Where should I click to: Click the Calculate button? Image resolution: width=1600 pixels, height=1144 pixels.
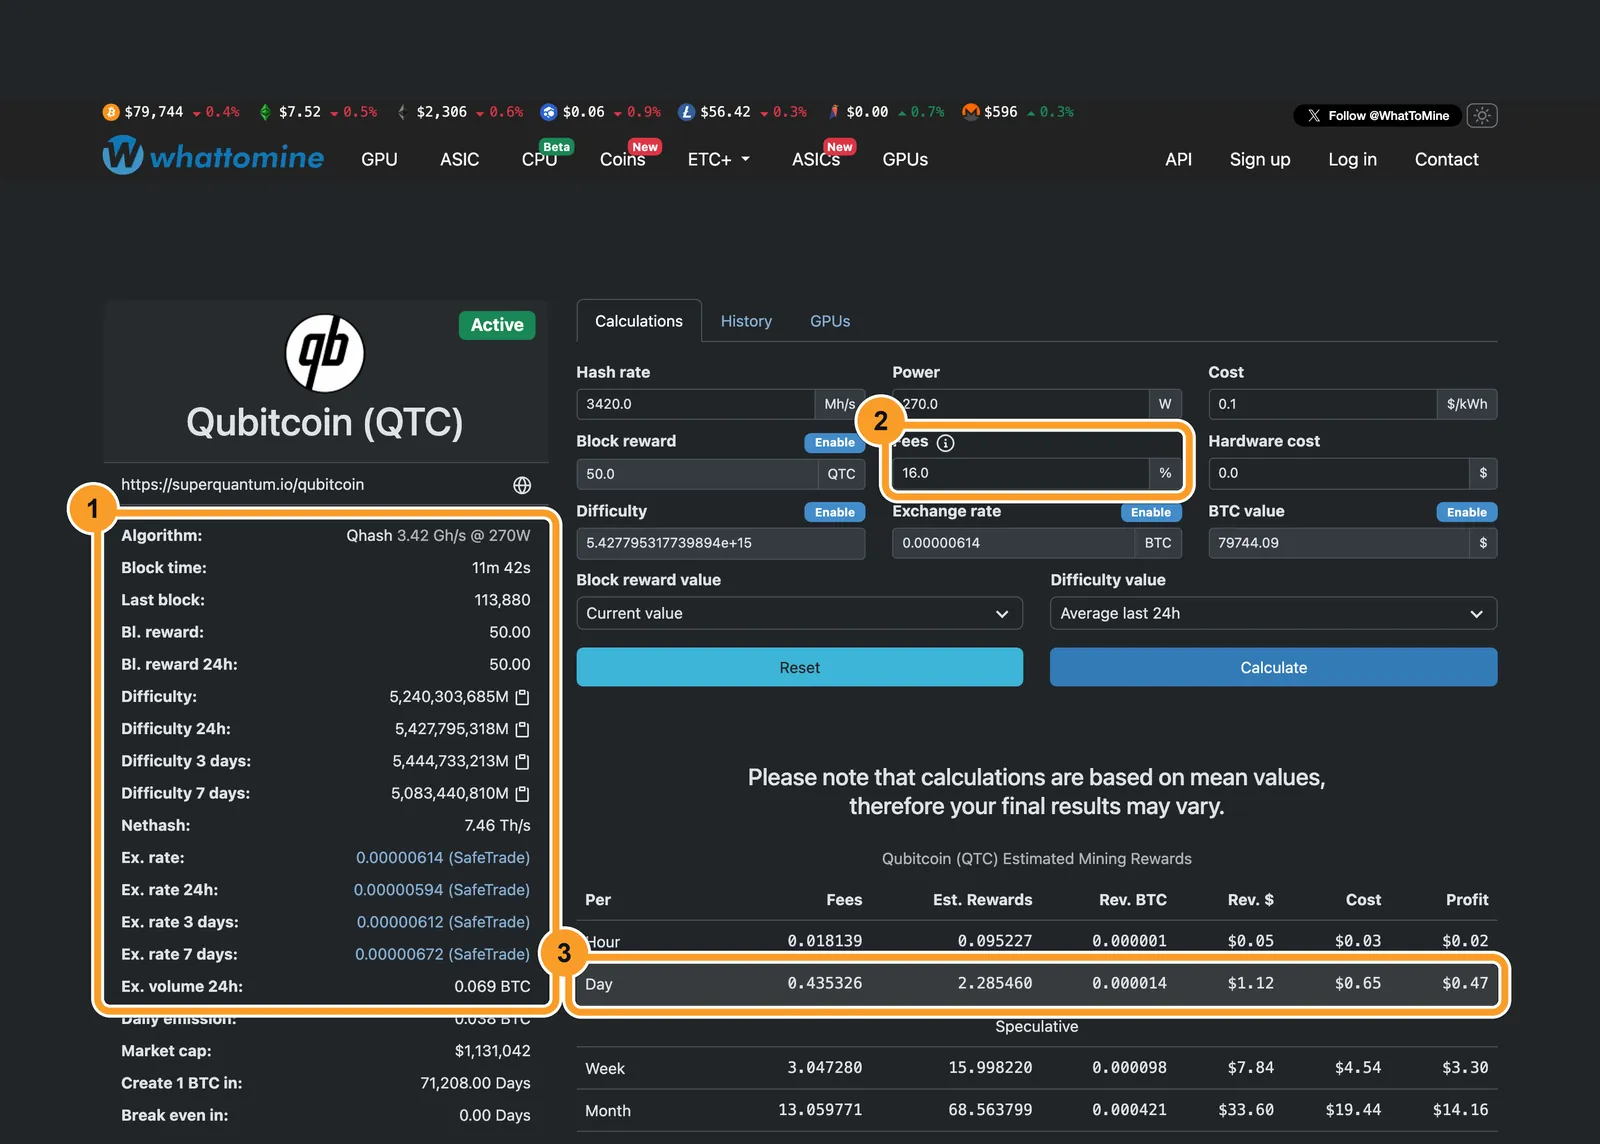[x=1273, y=667]
